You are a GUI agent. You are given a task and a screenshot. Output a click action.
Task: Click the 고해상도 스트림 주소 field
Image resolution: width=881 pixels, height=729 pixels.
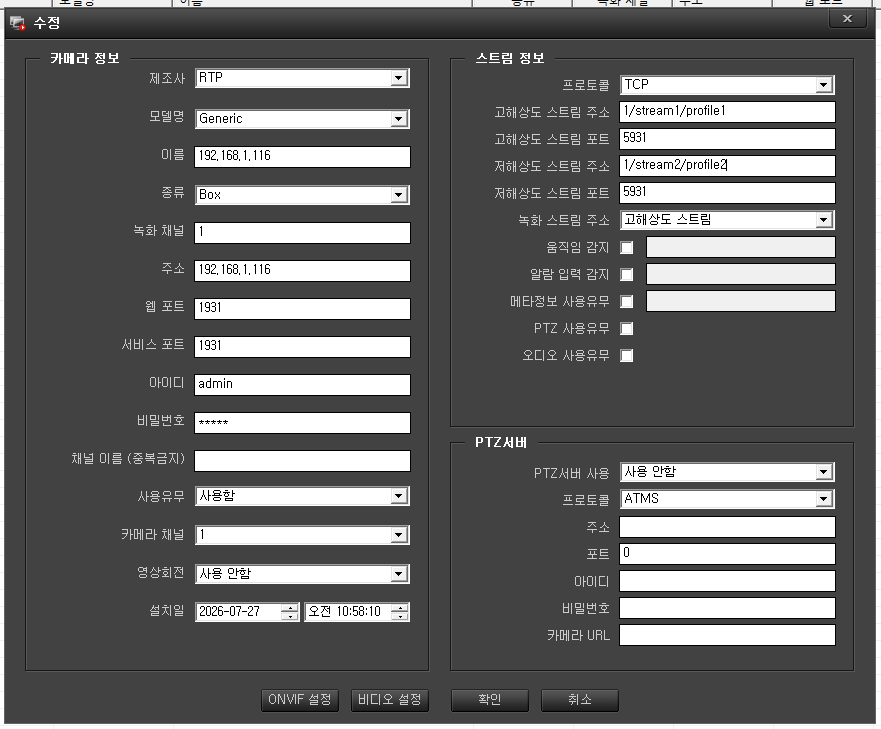point(727,111)
